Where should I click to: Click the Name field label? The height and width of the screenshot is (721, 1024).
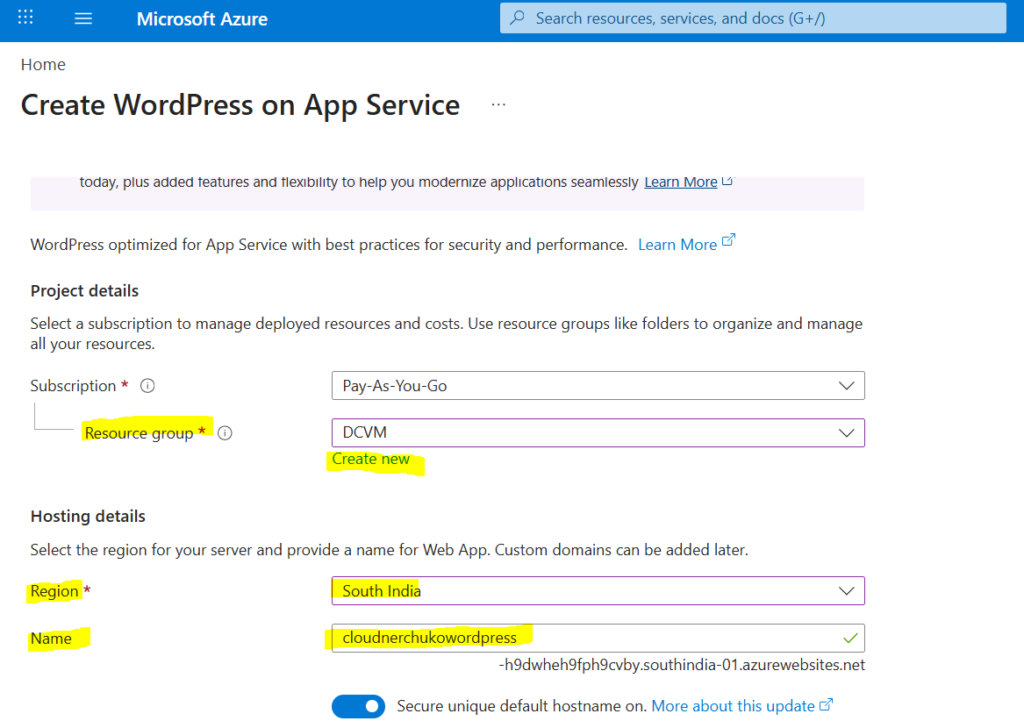[51, 638]
